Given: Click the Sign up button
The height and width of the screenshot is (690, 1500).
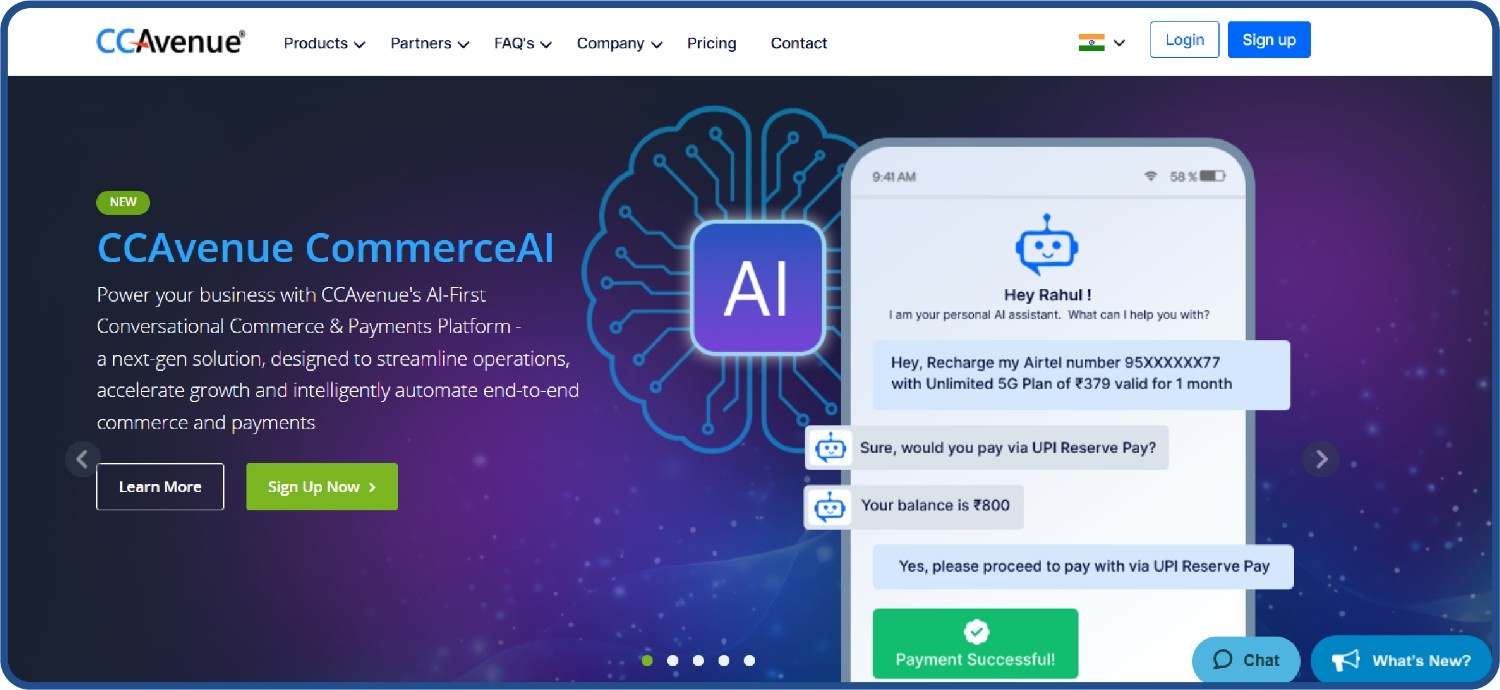Looking at the screenshot, I should [1269, 40].
